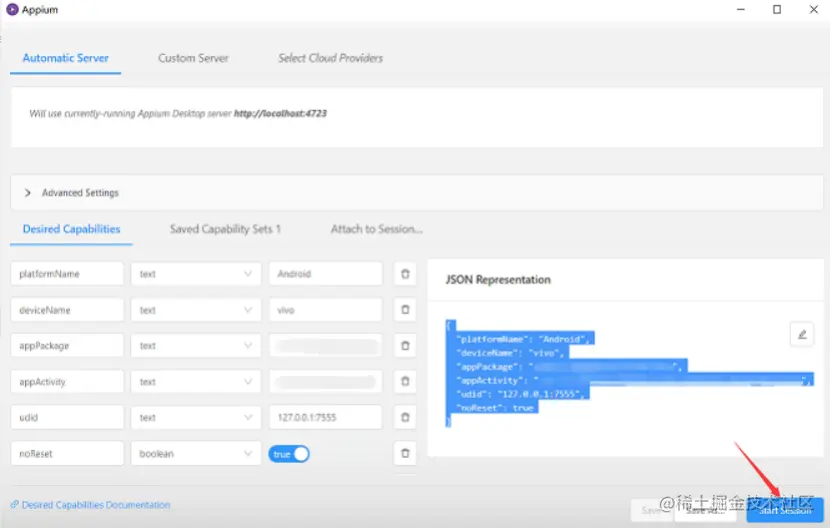Screen dimensions: 832x530
Task: Toggle the noReset boolean switch
Action: coord(289,455)
